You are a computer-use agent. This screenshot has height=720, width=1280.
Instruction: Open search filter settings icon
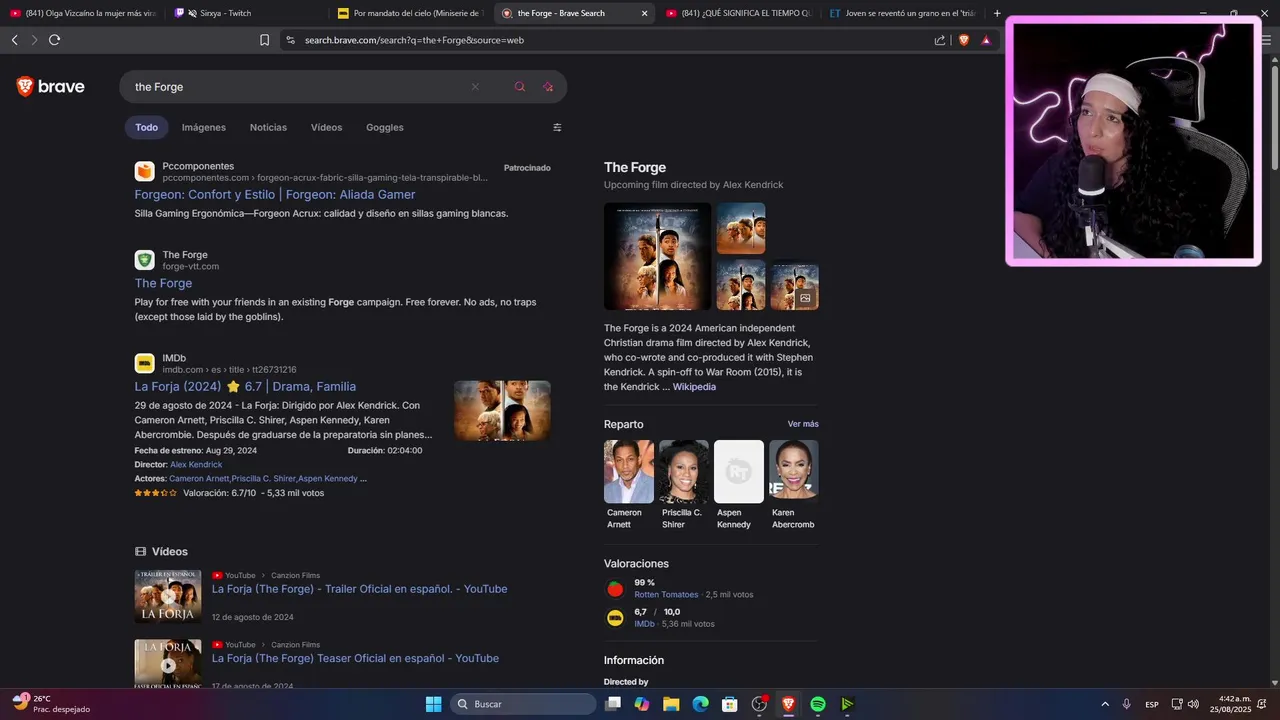[x=557, y=127]
